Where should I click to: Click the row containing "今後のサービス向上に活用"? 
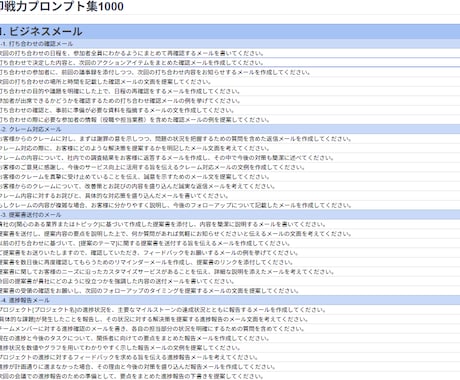(230, 167)
